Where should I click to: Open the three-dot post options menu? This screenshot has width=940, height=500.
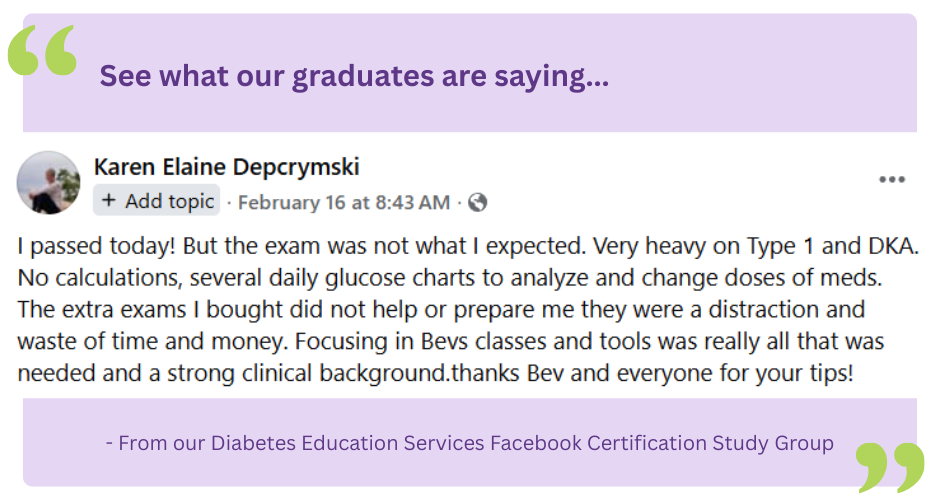pos(891,180)
